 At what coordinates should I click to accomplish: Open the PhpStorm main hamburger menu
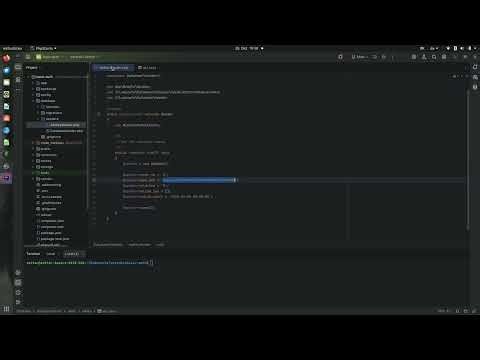click(28, 57)
